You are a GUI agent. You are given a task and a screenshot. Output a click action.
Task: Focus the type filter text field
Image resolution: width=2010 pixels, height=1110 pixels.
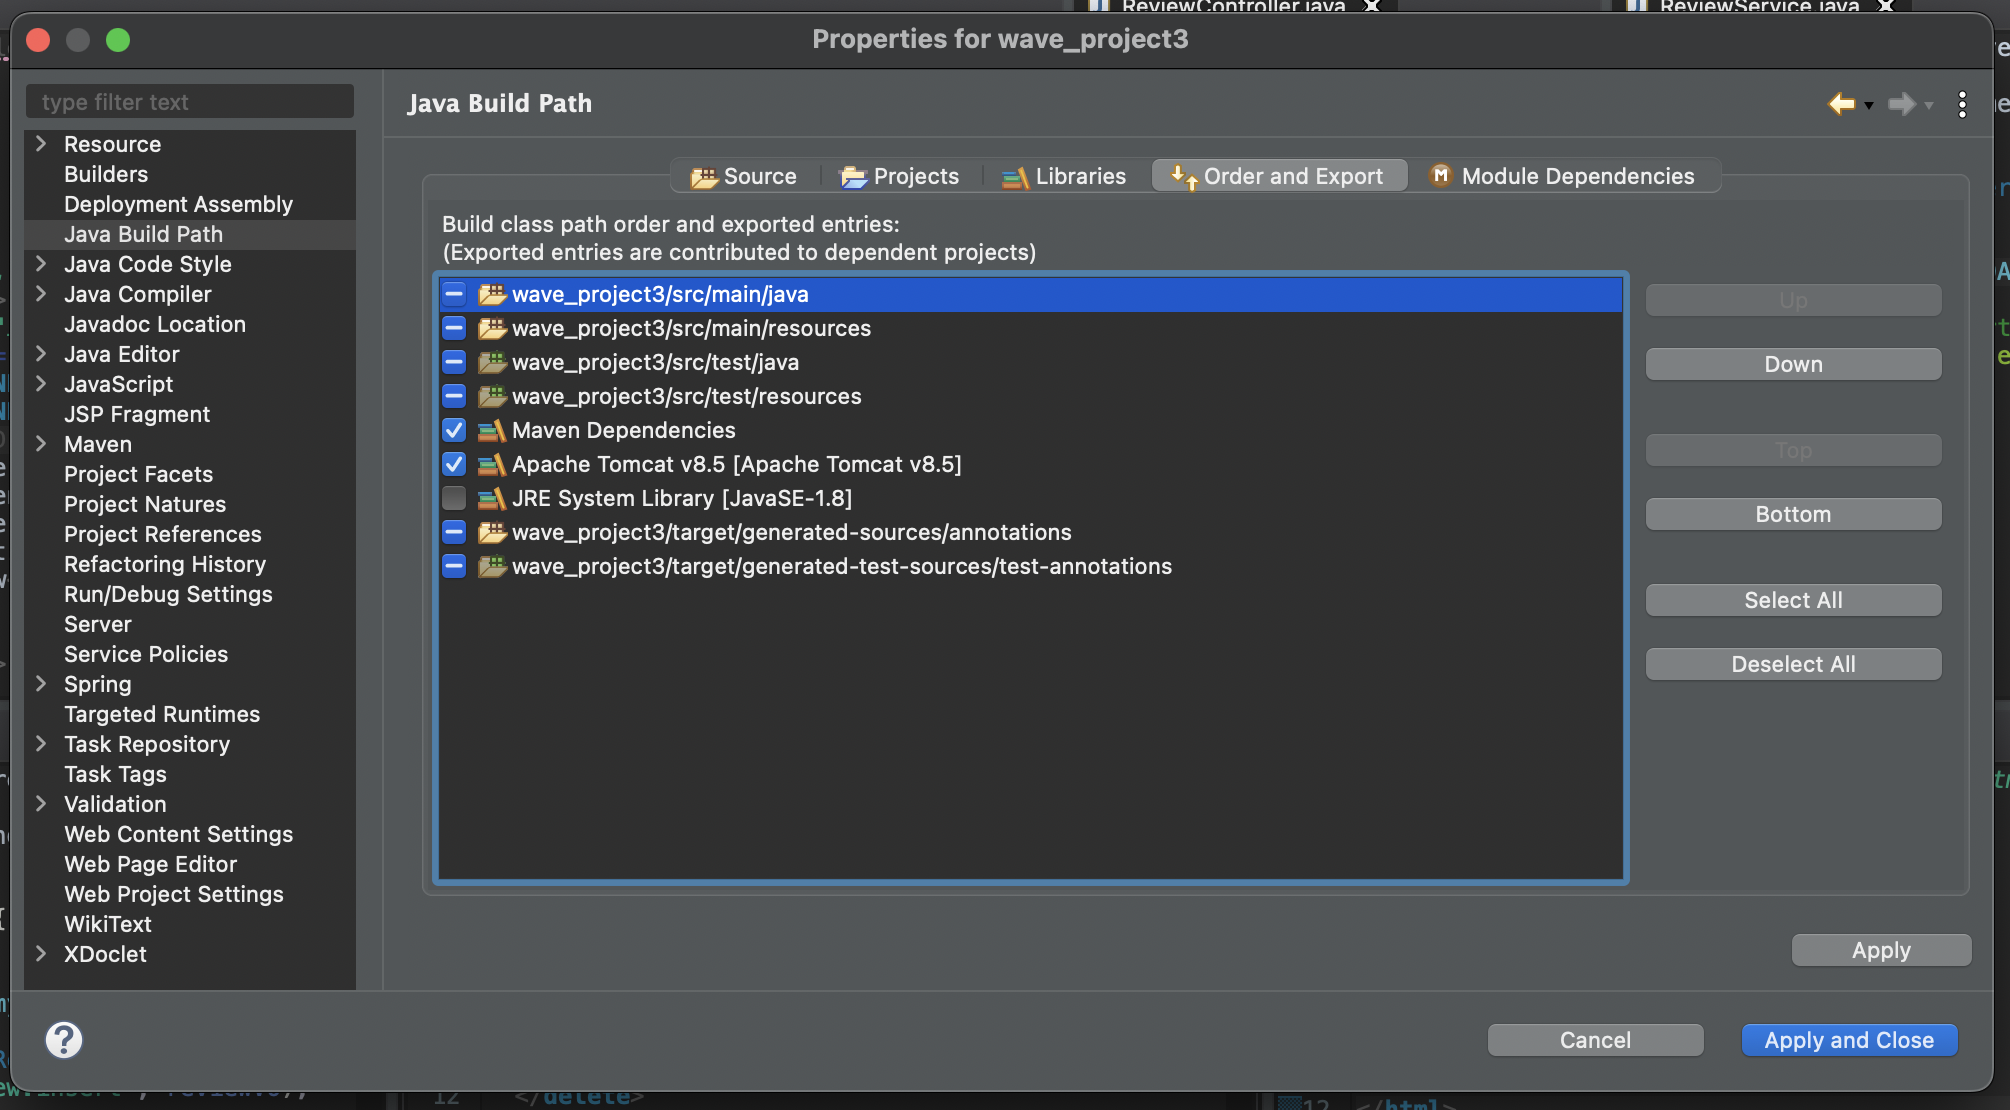pyautogui.click(x=190, y=102)
